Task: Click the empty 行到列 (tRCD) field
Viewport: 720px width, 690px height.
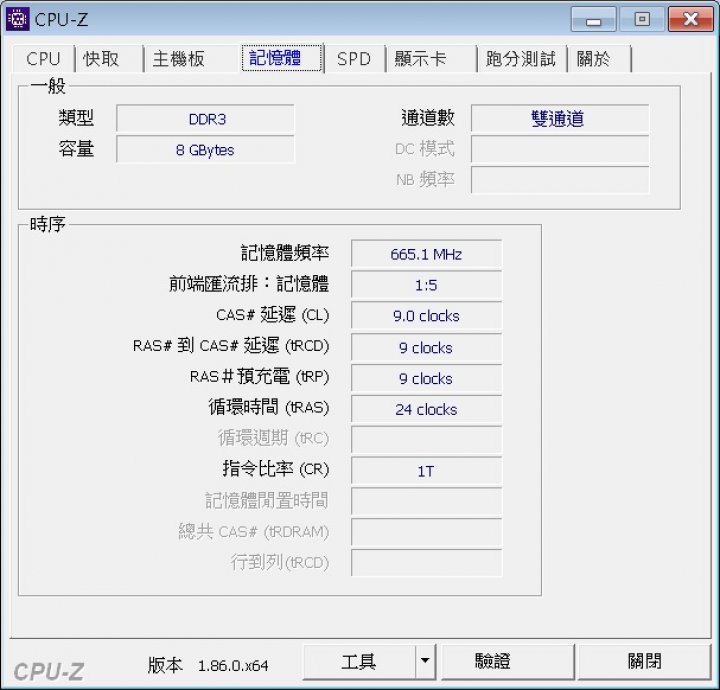Action: click(426, 562)
